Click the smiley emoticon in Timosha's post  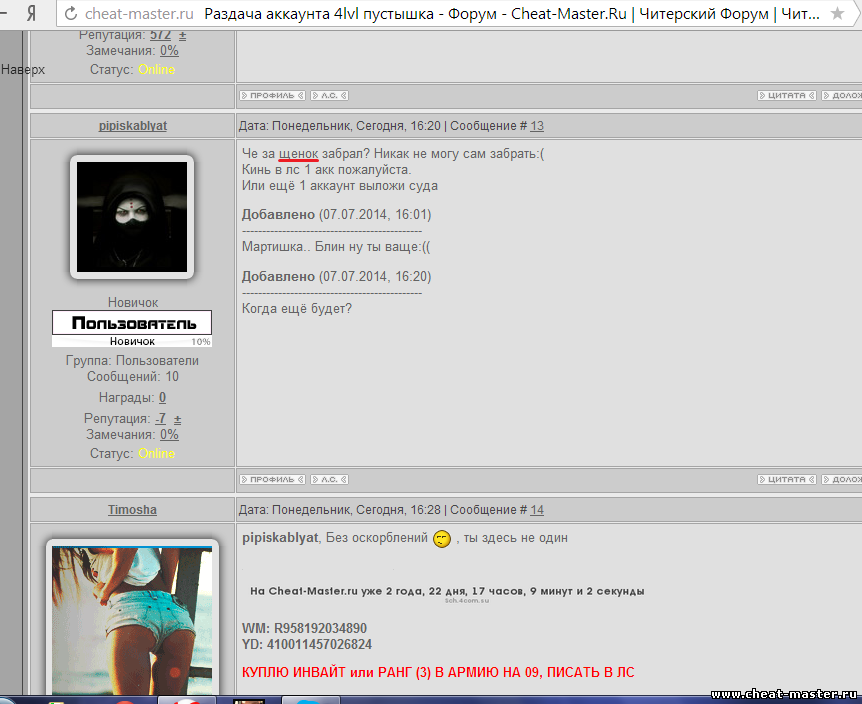[442, 539]
